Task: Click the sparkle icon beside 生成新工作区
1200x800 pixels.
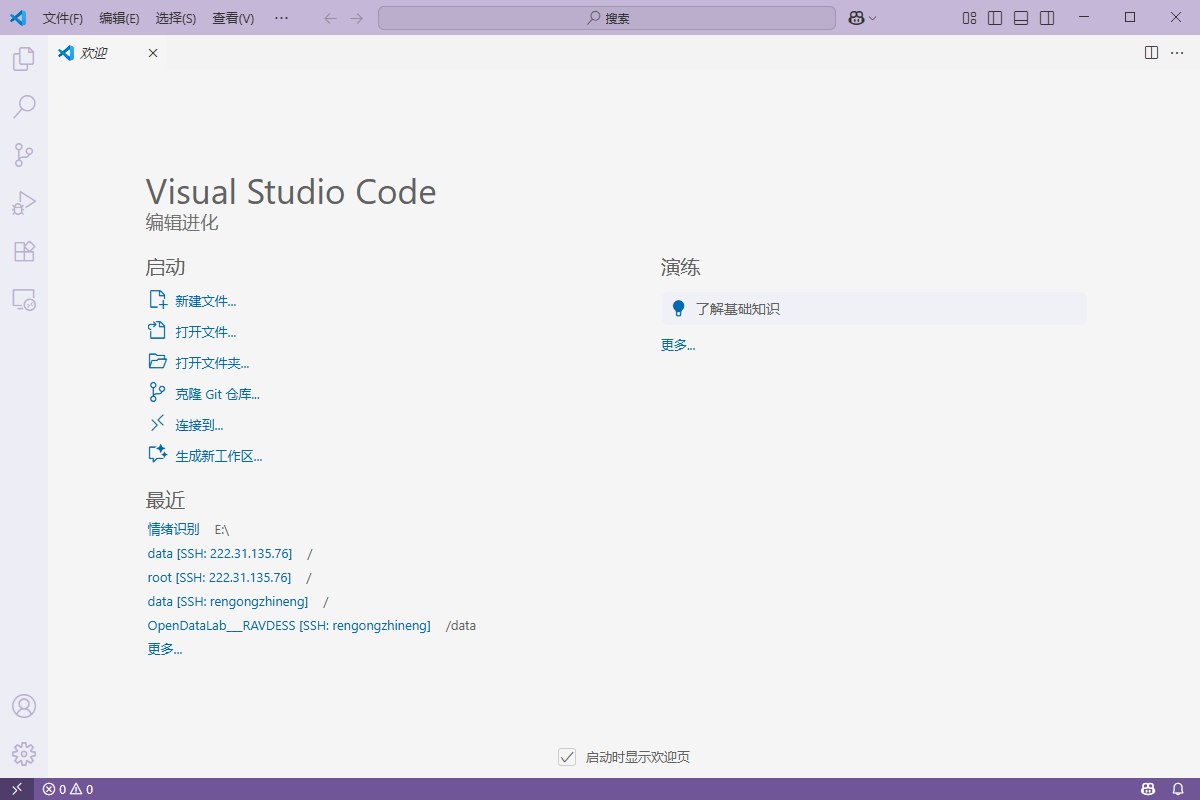Action: [157, 455]
